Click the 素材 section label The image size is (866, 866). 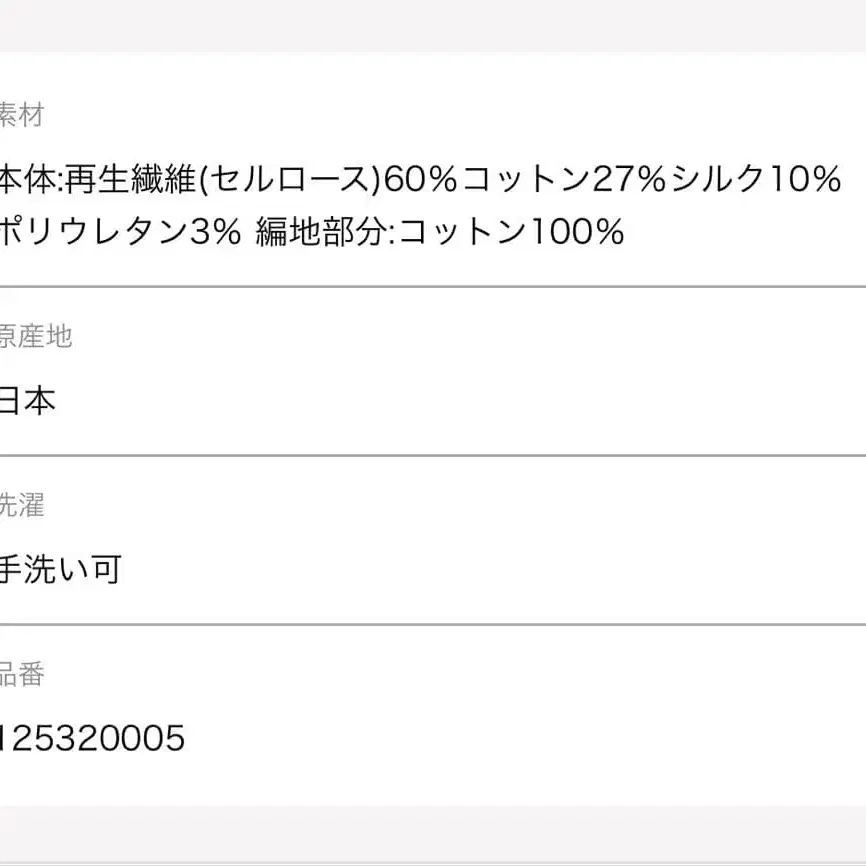[22, 115]
